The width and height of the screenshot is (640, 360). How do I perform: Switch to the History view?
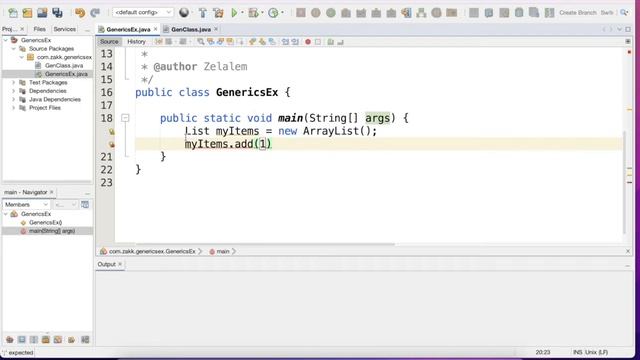136,42
